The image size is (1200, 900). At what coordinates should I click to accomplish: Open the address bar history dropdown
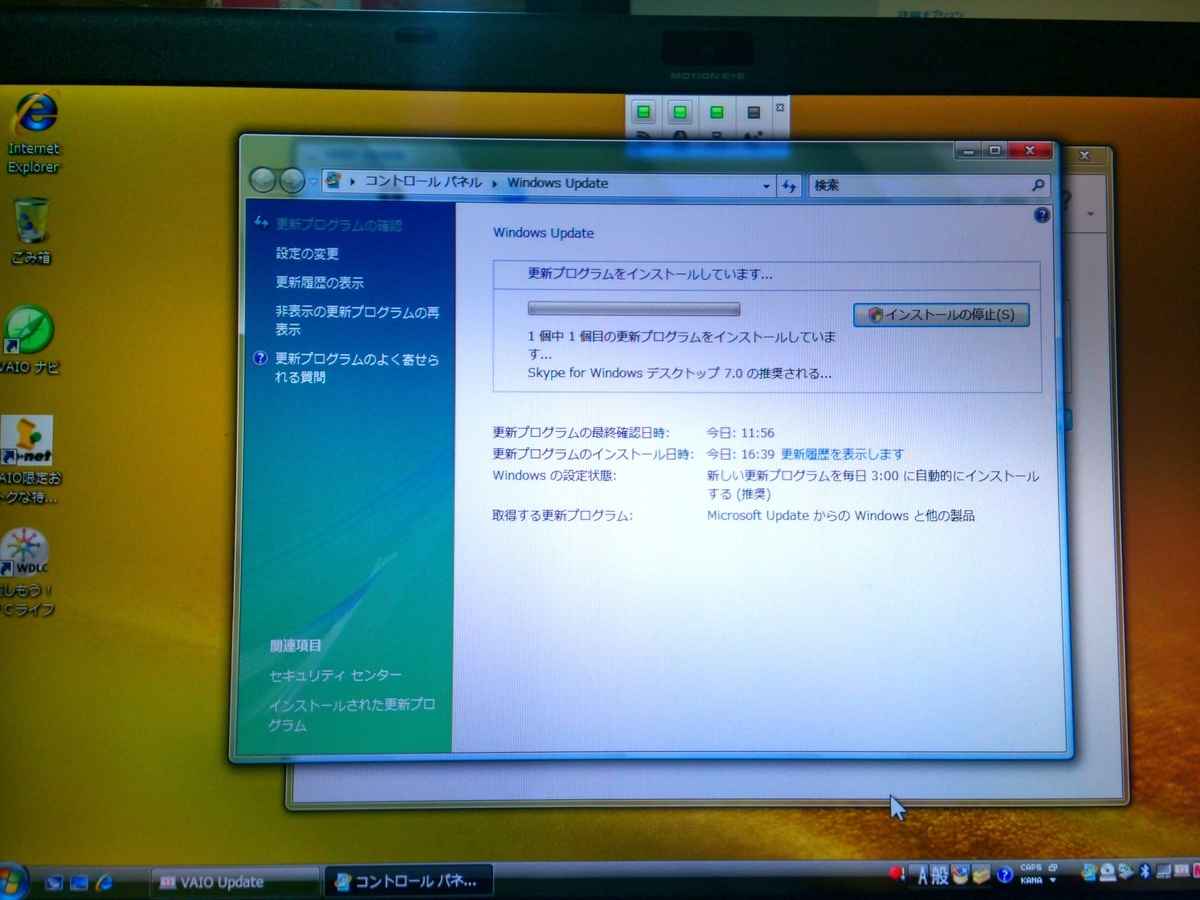[x=766, y=185]
